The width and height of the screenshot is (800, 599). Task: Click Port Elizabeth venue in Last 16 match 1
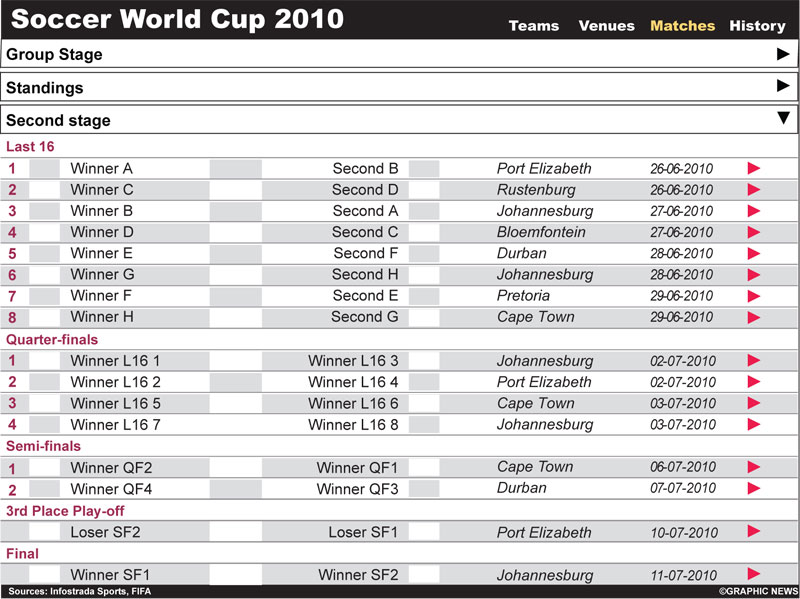click(544, 169)
